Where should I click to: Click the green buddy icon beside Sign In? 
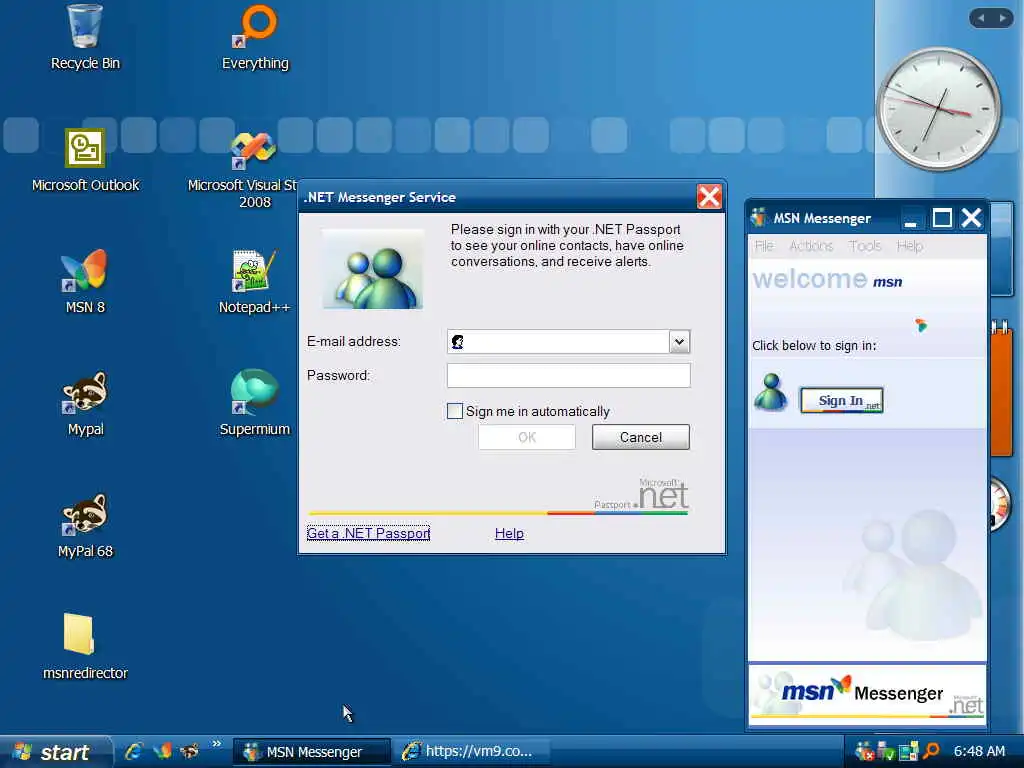[771, 392]
